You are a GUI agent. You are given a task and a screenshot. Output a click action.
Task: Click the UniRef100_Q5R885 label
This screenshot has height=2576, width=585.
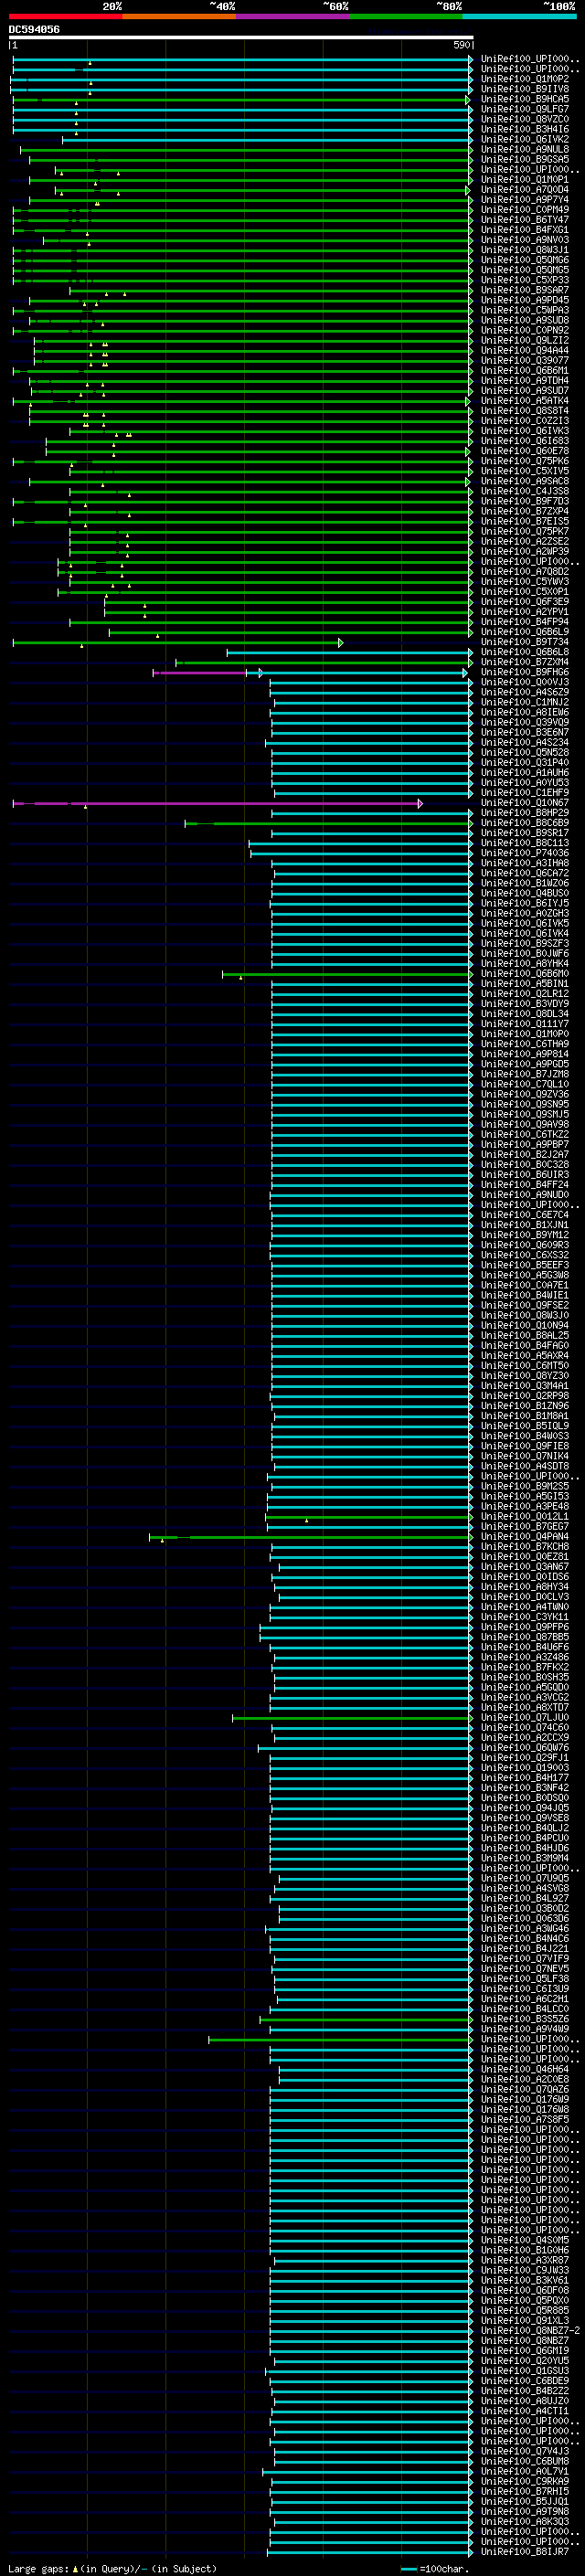[x=524, y=2310]
